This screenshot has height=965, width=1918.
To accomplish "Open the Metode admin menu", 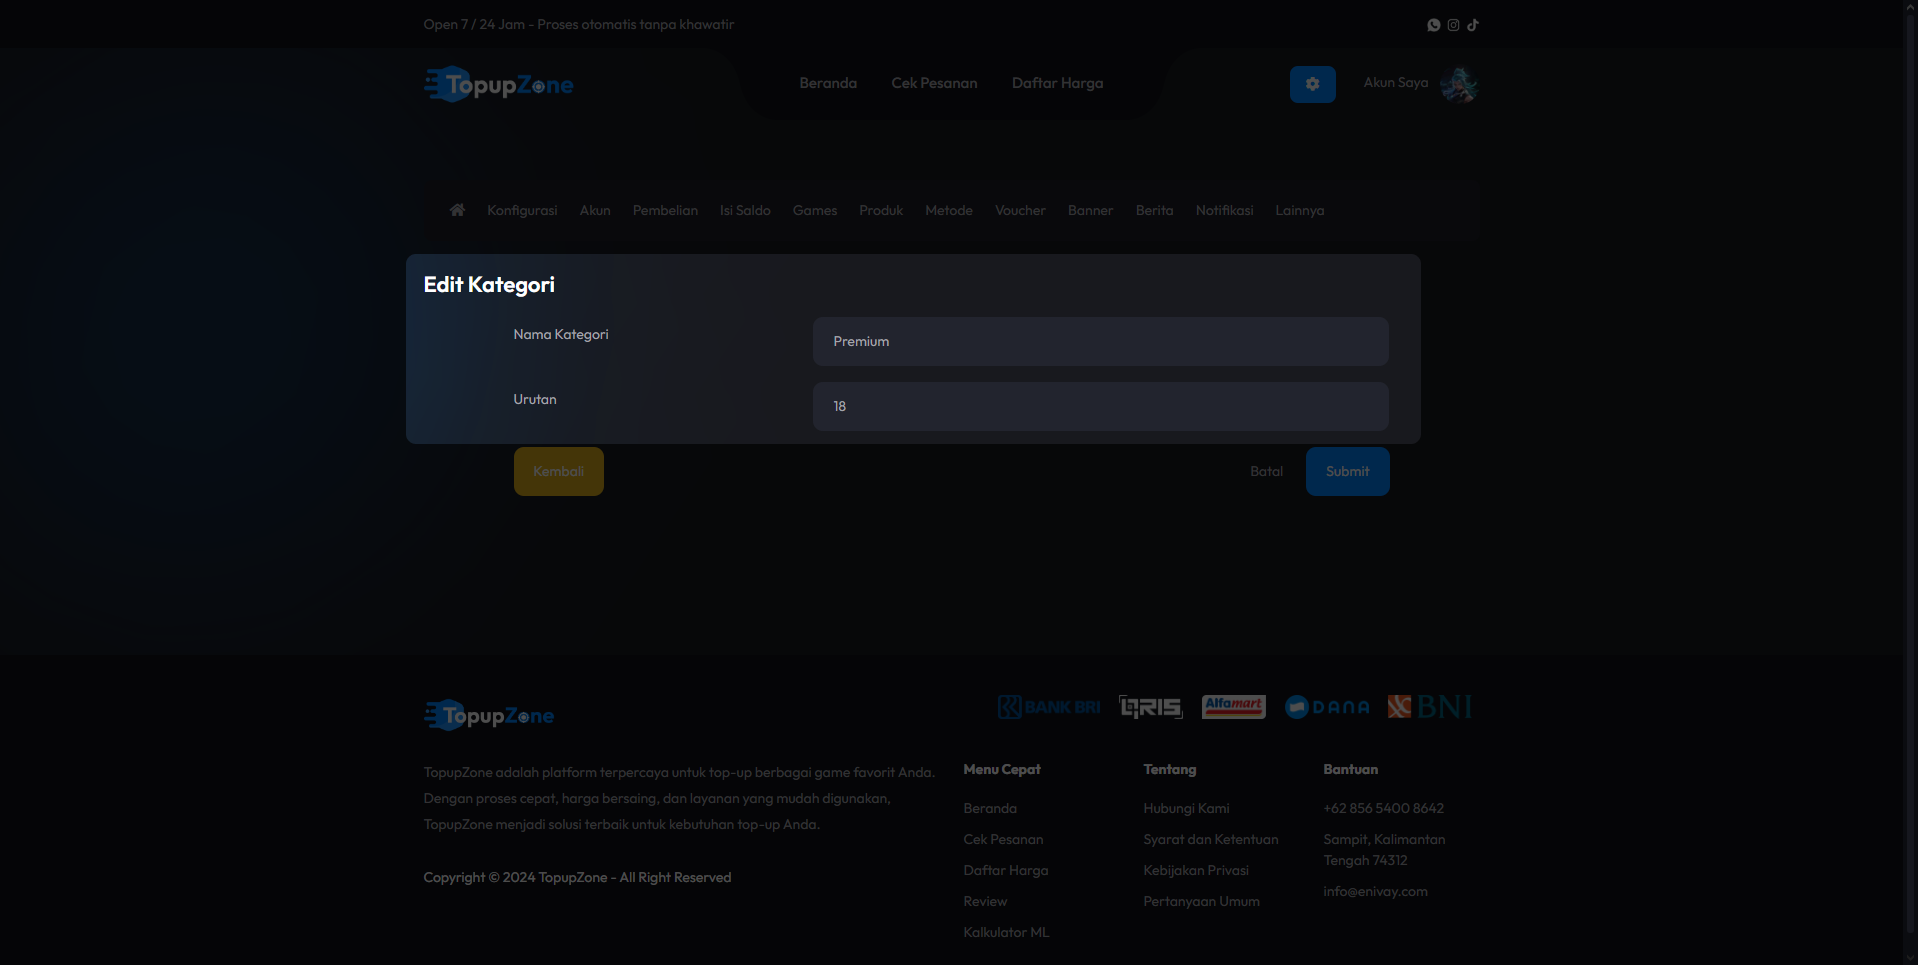I will tap(949, 210).
